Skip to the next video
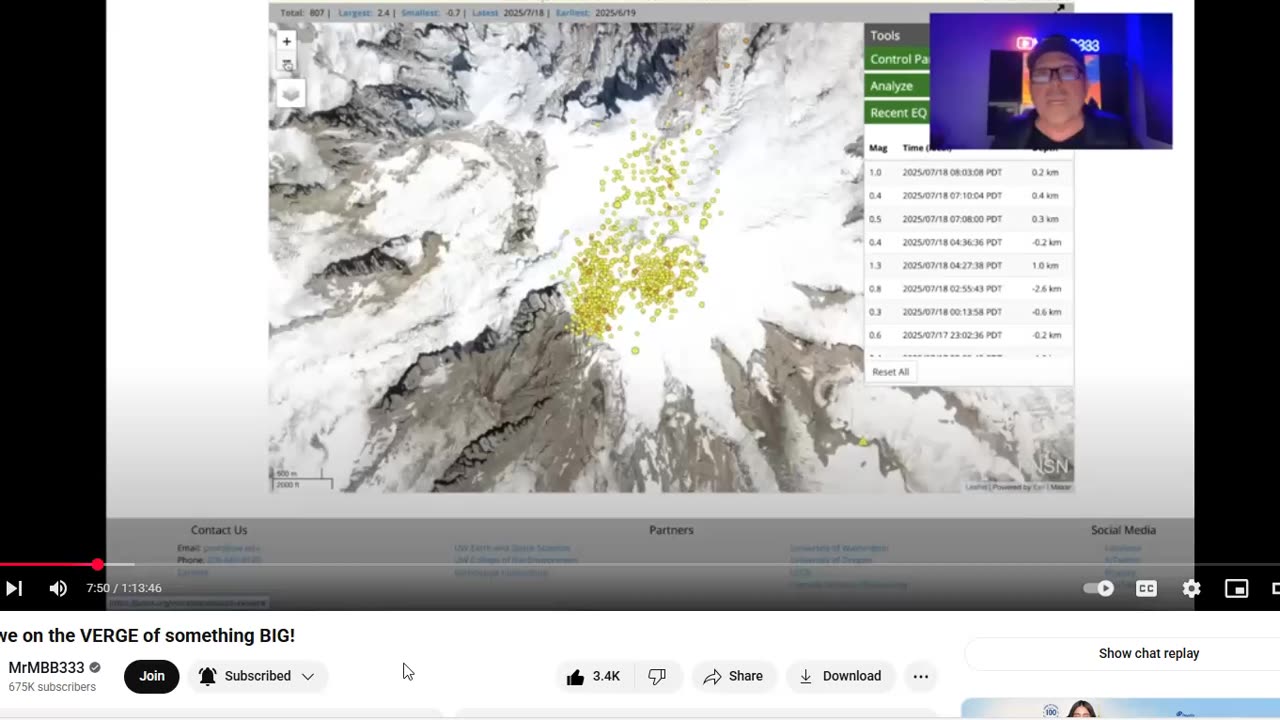The image size is (1280, 720). tap(13, 588)
